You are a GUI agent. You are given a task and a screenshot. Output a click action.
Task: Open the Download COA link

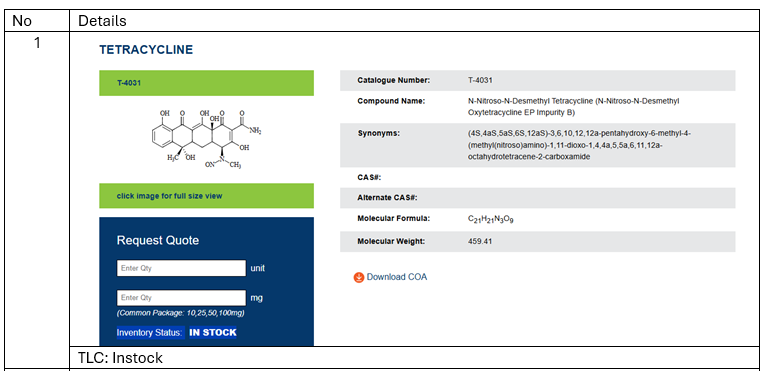(x=397, y=277)
